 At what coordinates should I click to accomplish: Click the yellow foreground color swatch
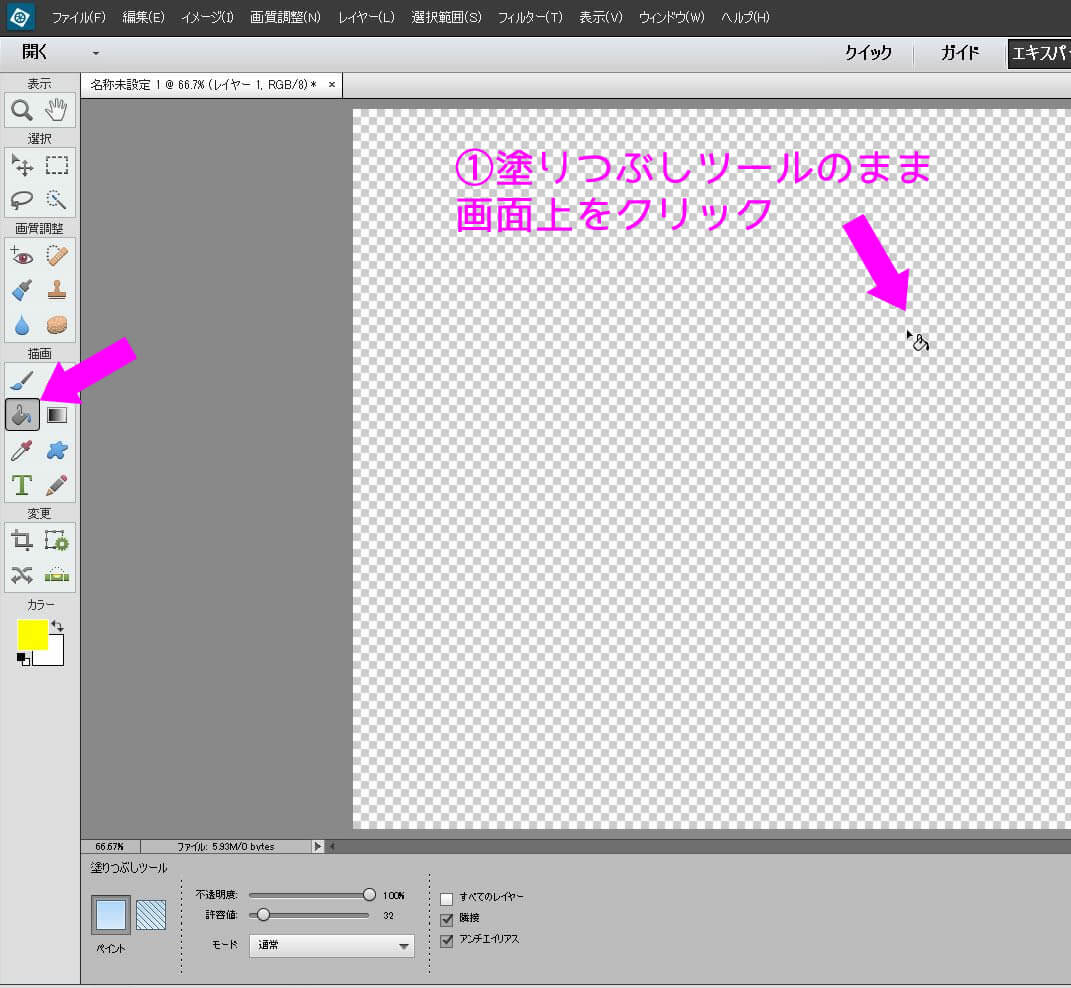tap(32, 635)
